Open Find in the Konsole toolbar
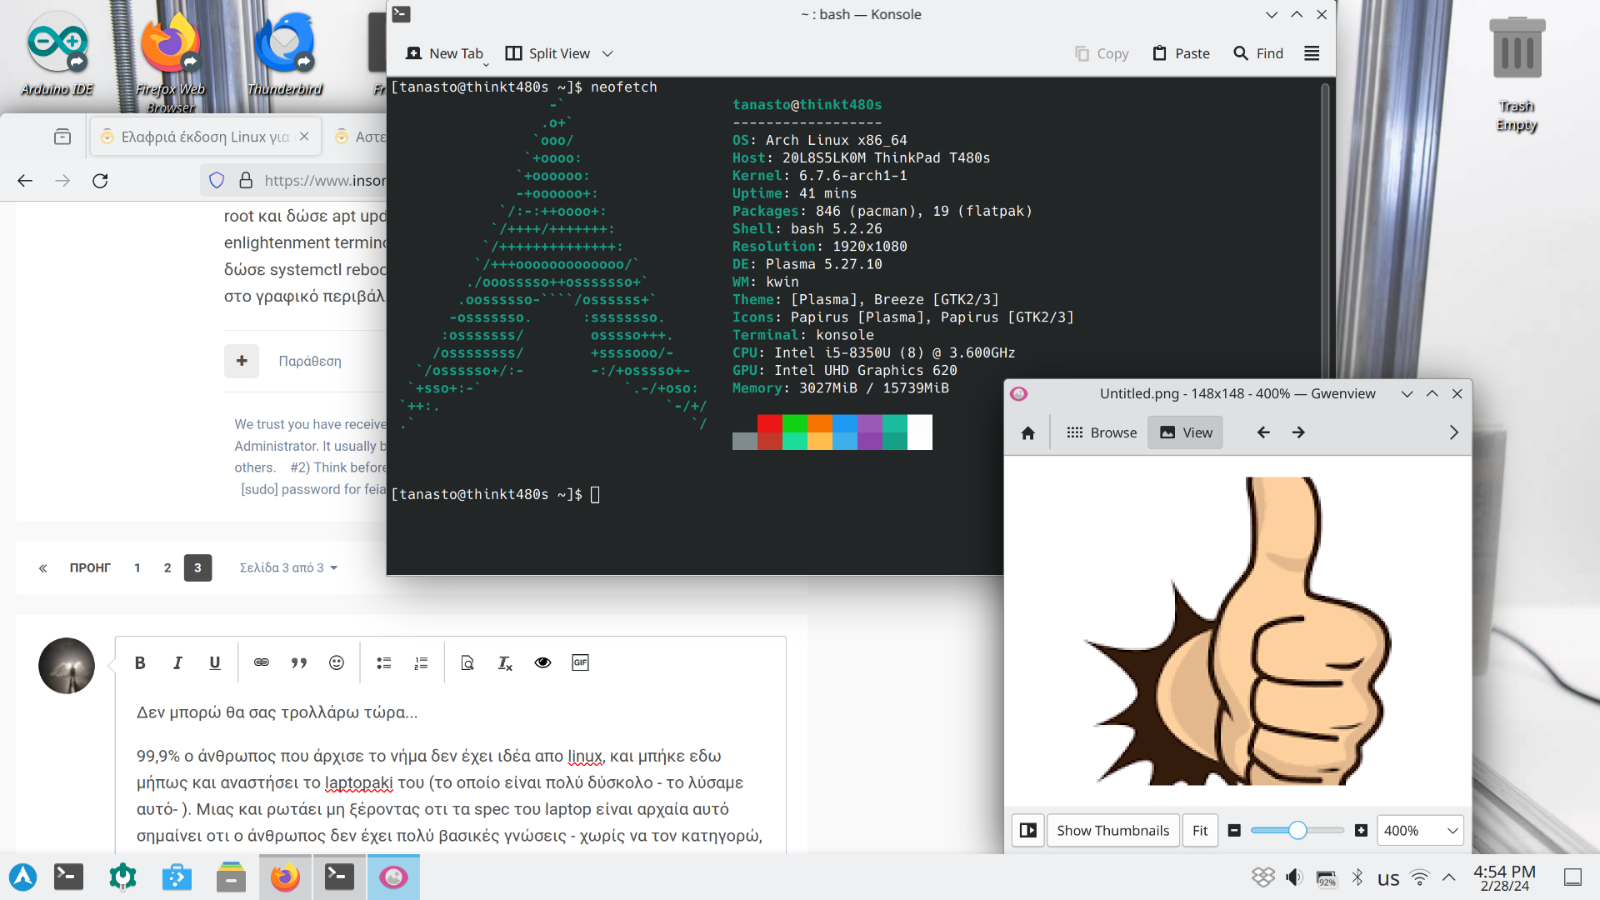 point(1258,54)
